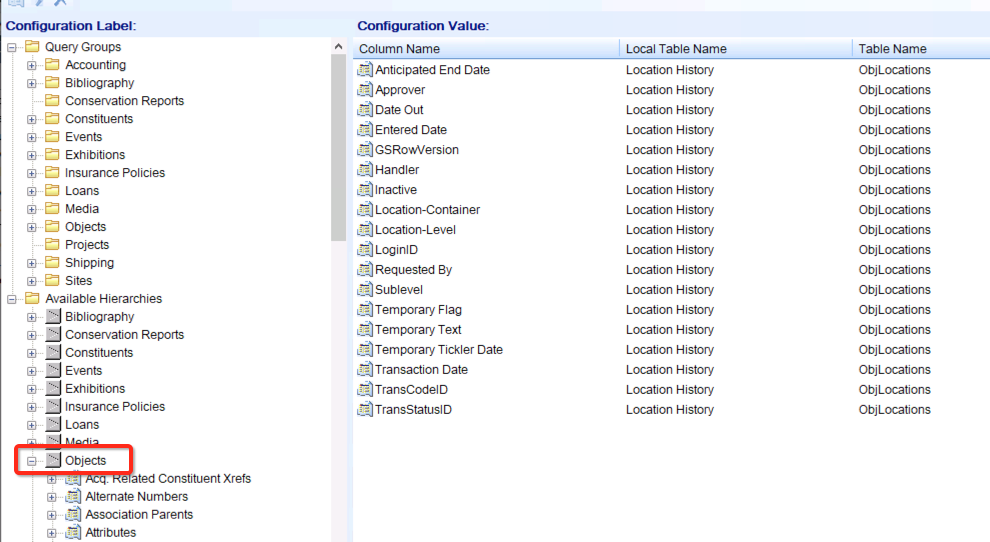Click the Bibliography folder icon under Query Groups
Viewport: 990px width, 542px height.
tap(52, 83)
